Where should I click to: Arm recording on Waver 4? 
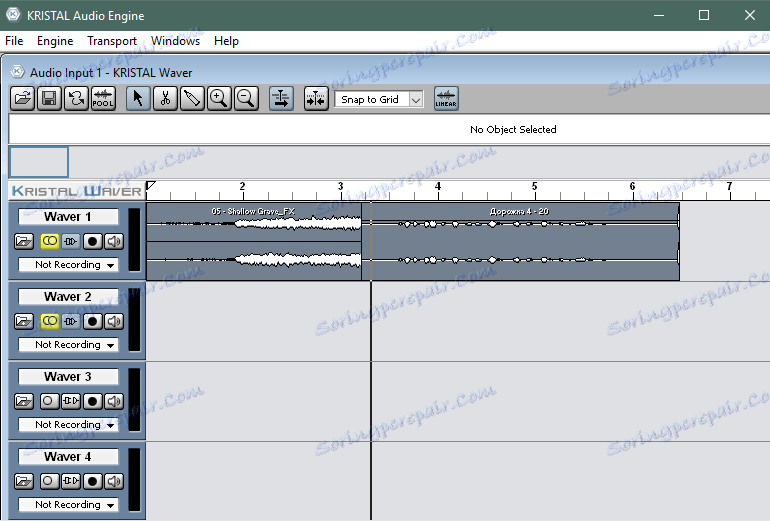92,481
